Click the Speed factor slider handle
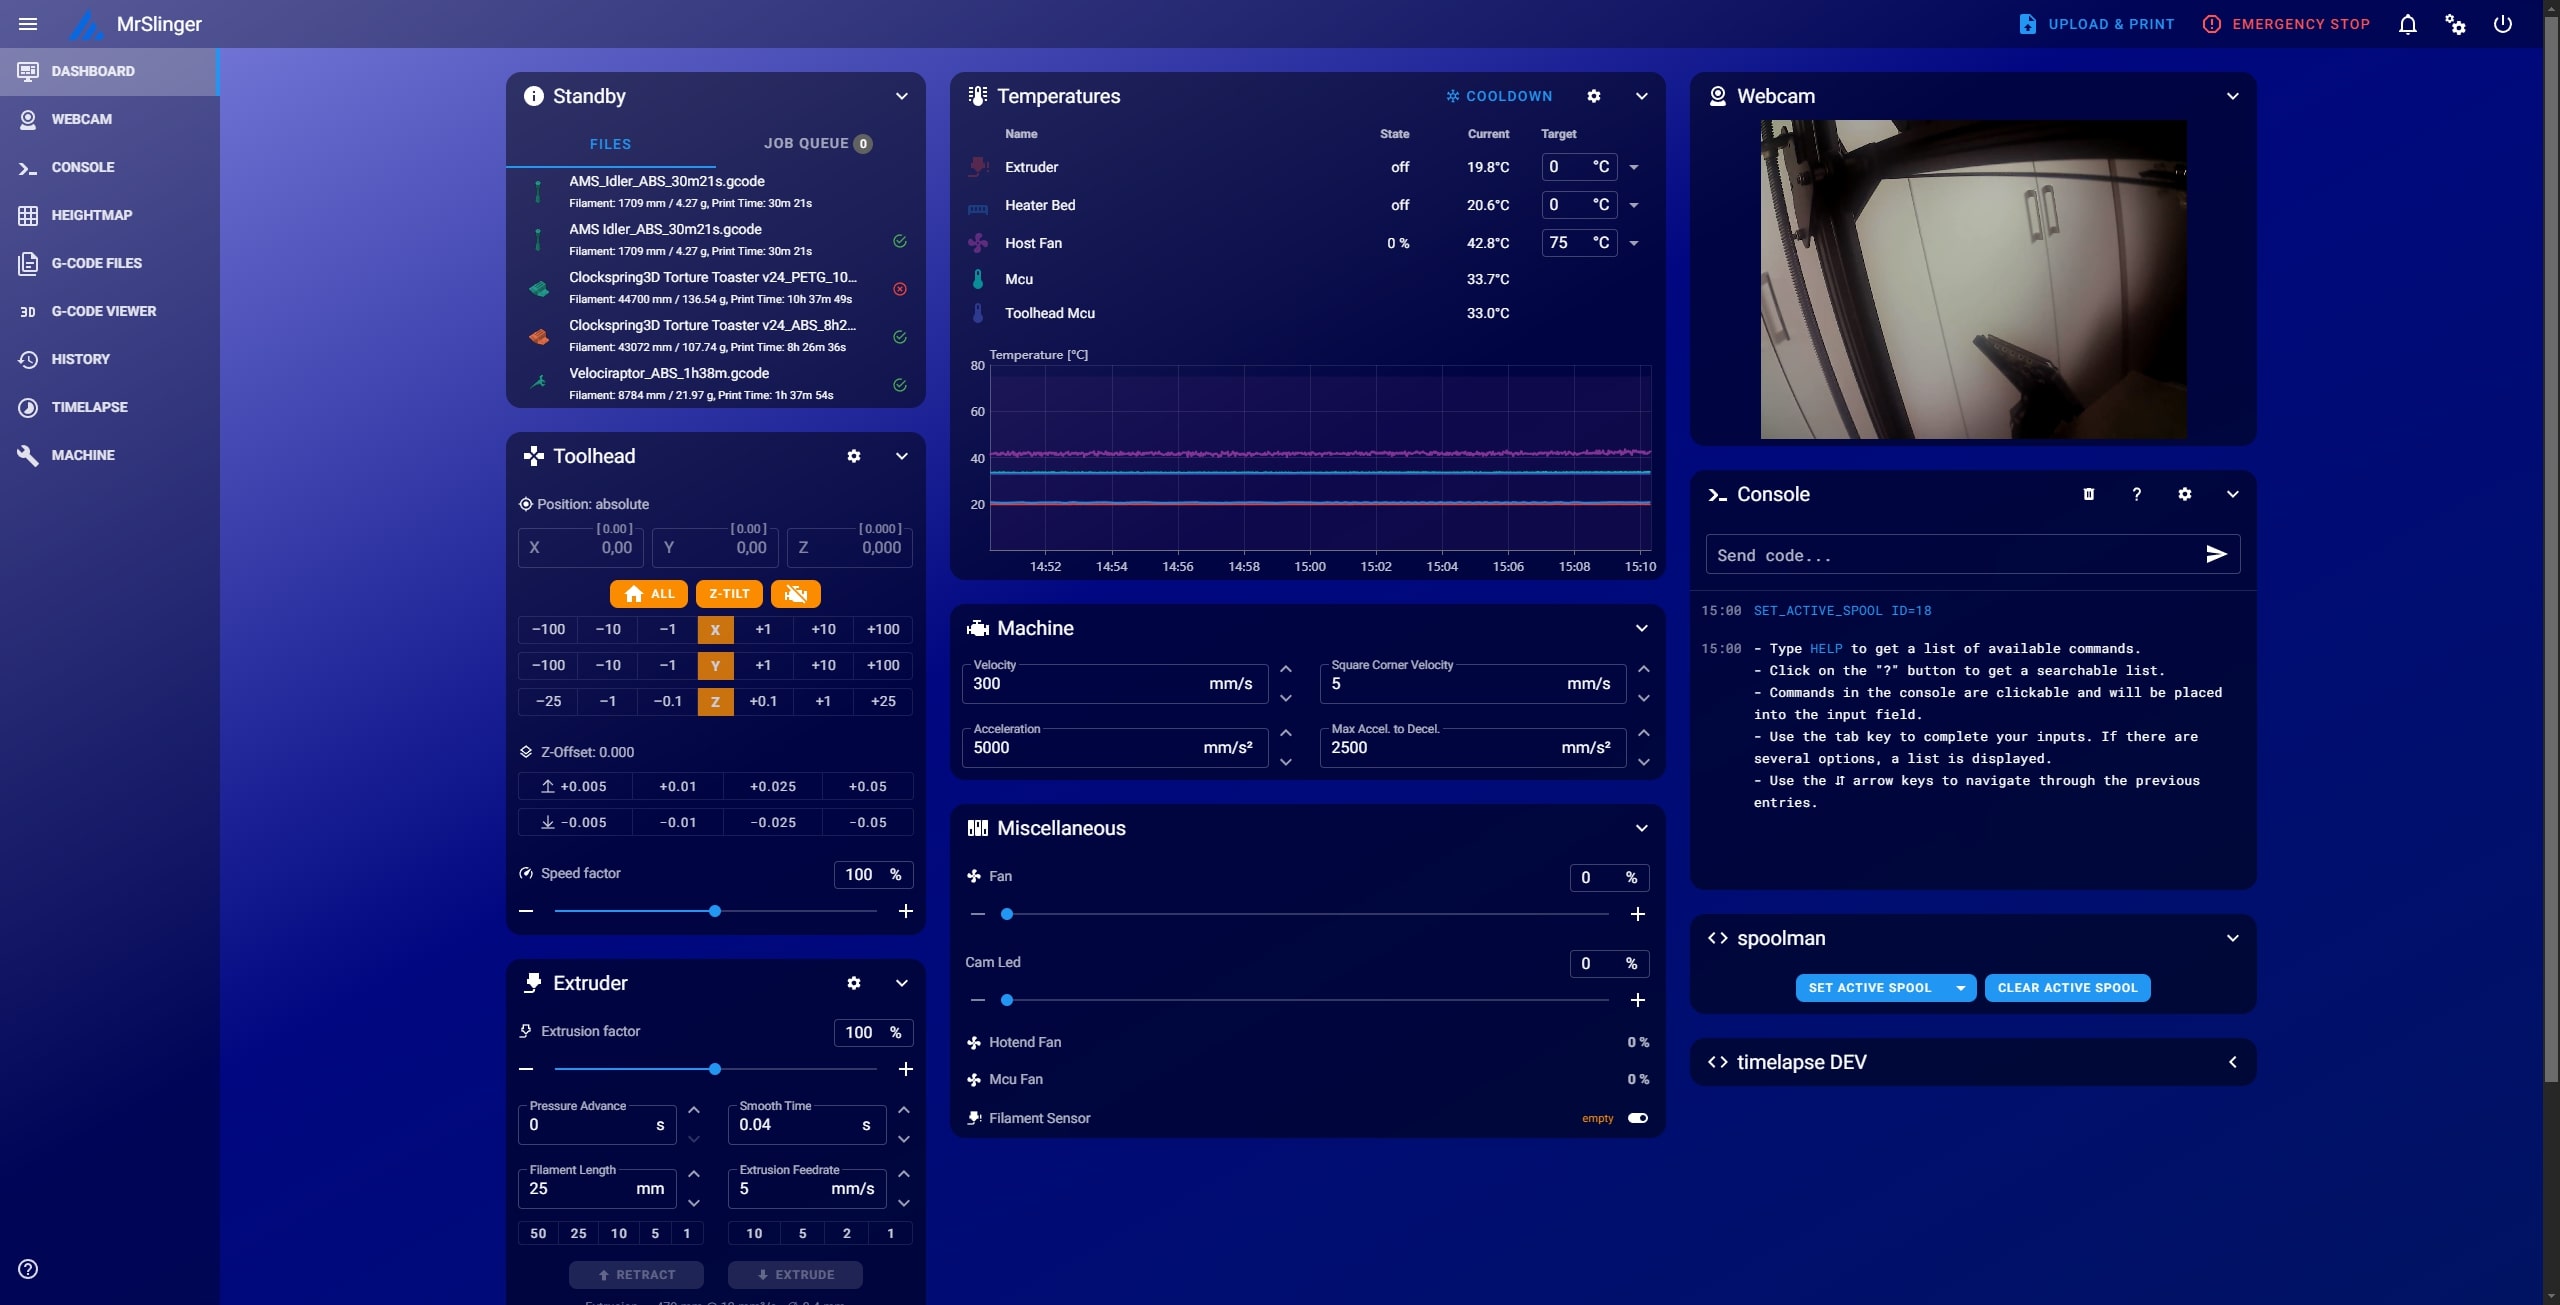The image size is (2560, 1305). (715, 911)
